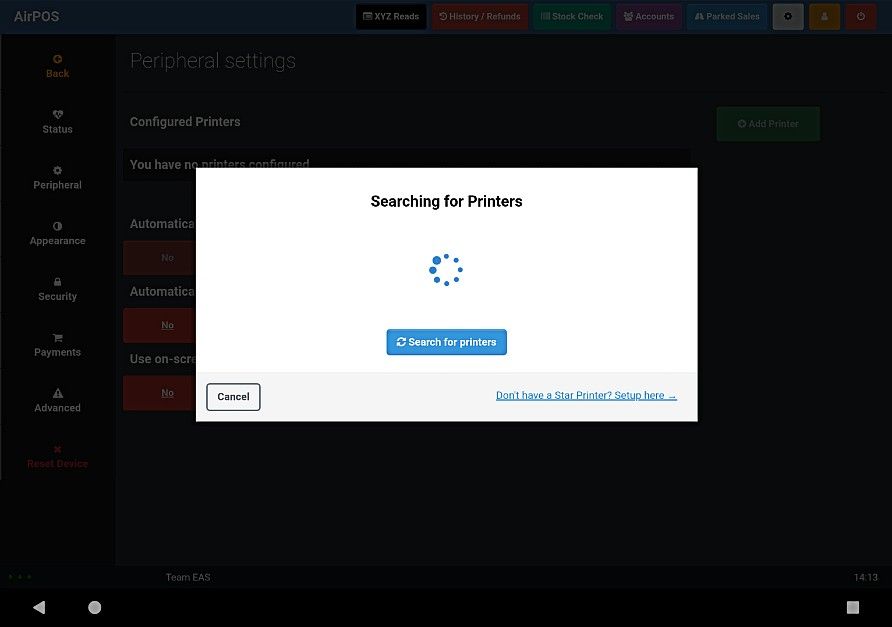Image resolution: width=892 pixels, height=627 pixels.
Task: Tap the Android back navigation button
Action: (39, 607)
